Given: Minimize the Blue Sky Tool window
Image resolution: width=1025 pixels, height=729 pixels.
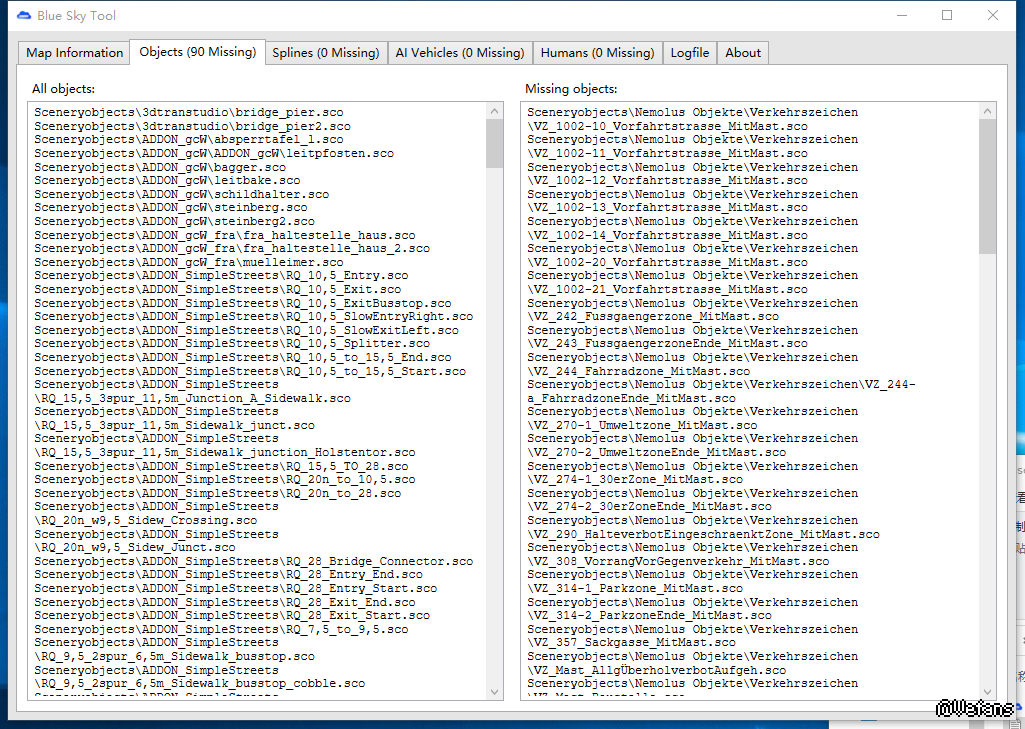Looking at the screenshot, I should click(901, 15).
